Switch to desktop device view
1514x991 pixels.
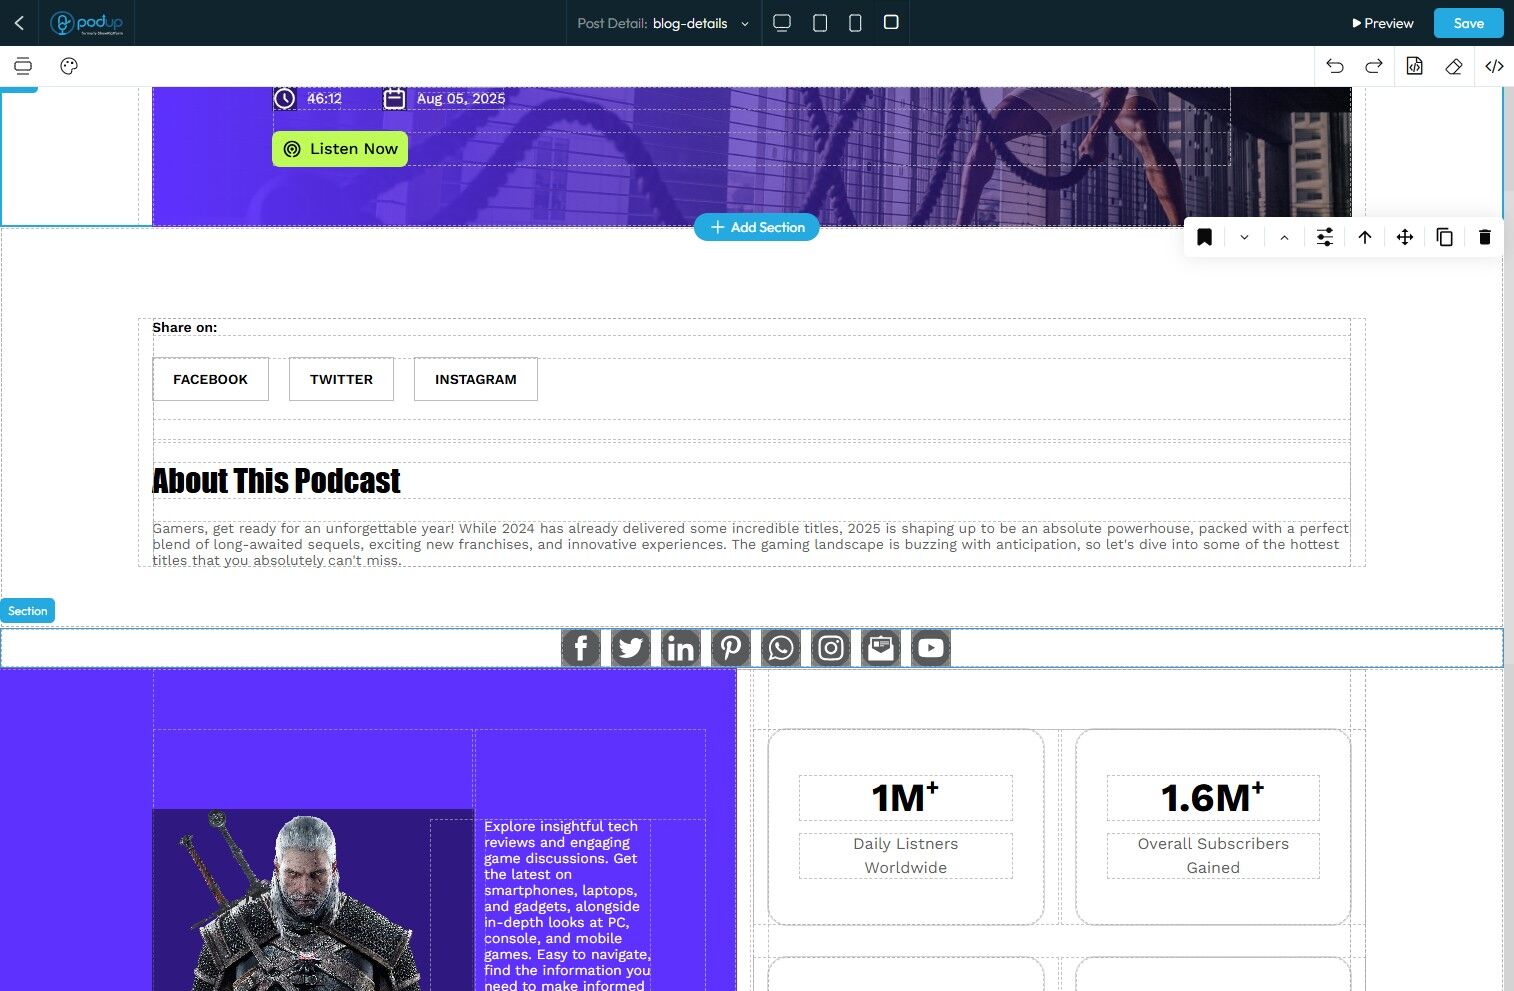coord(782,23)
